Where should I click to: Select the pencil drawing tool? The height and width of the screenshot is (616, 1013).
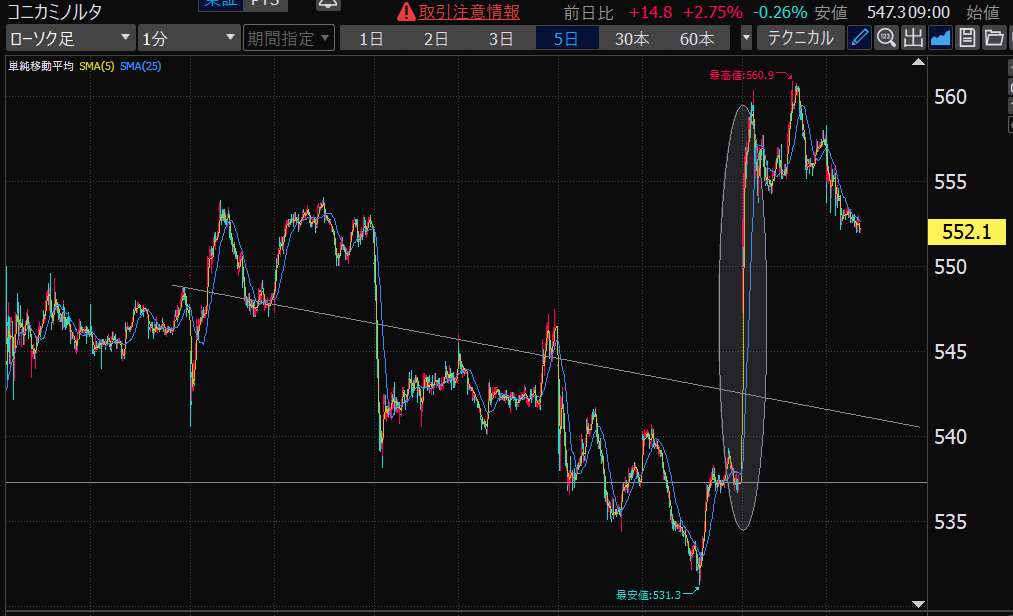click(859, 39)
